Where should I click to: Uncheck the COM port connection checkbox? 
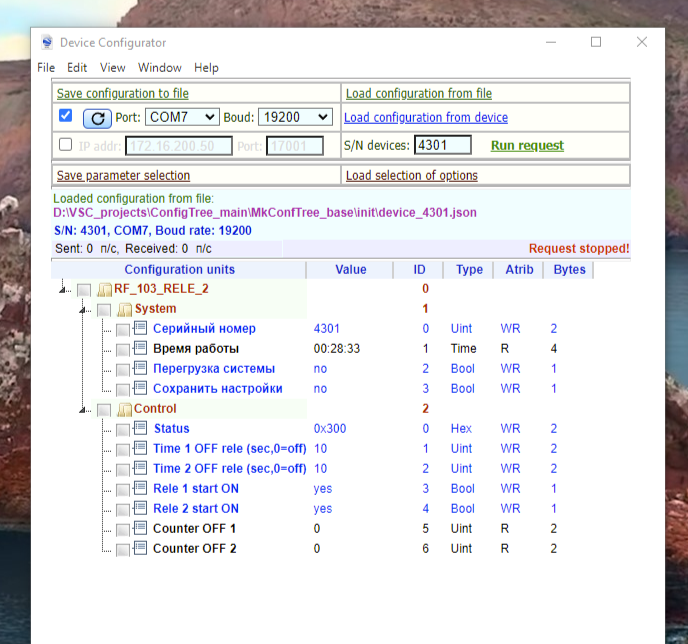[65, 115]
